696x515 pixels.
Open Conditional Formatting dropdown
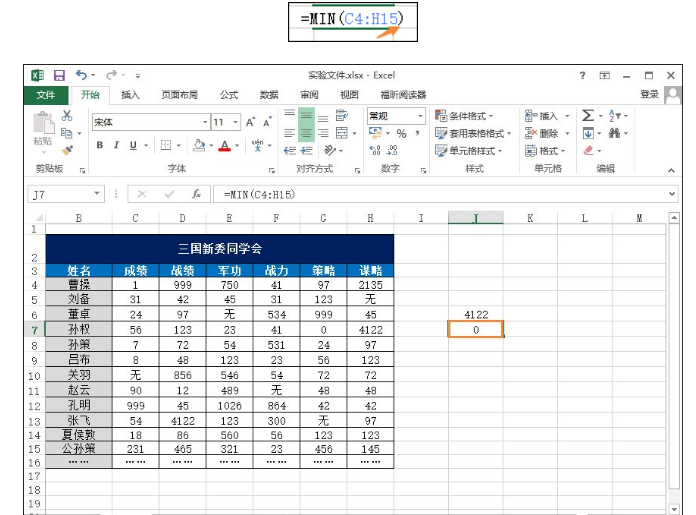coord(464,116)
